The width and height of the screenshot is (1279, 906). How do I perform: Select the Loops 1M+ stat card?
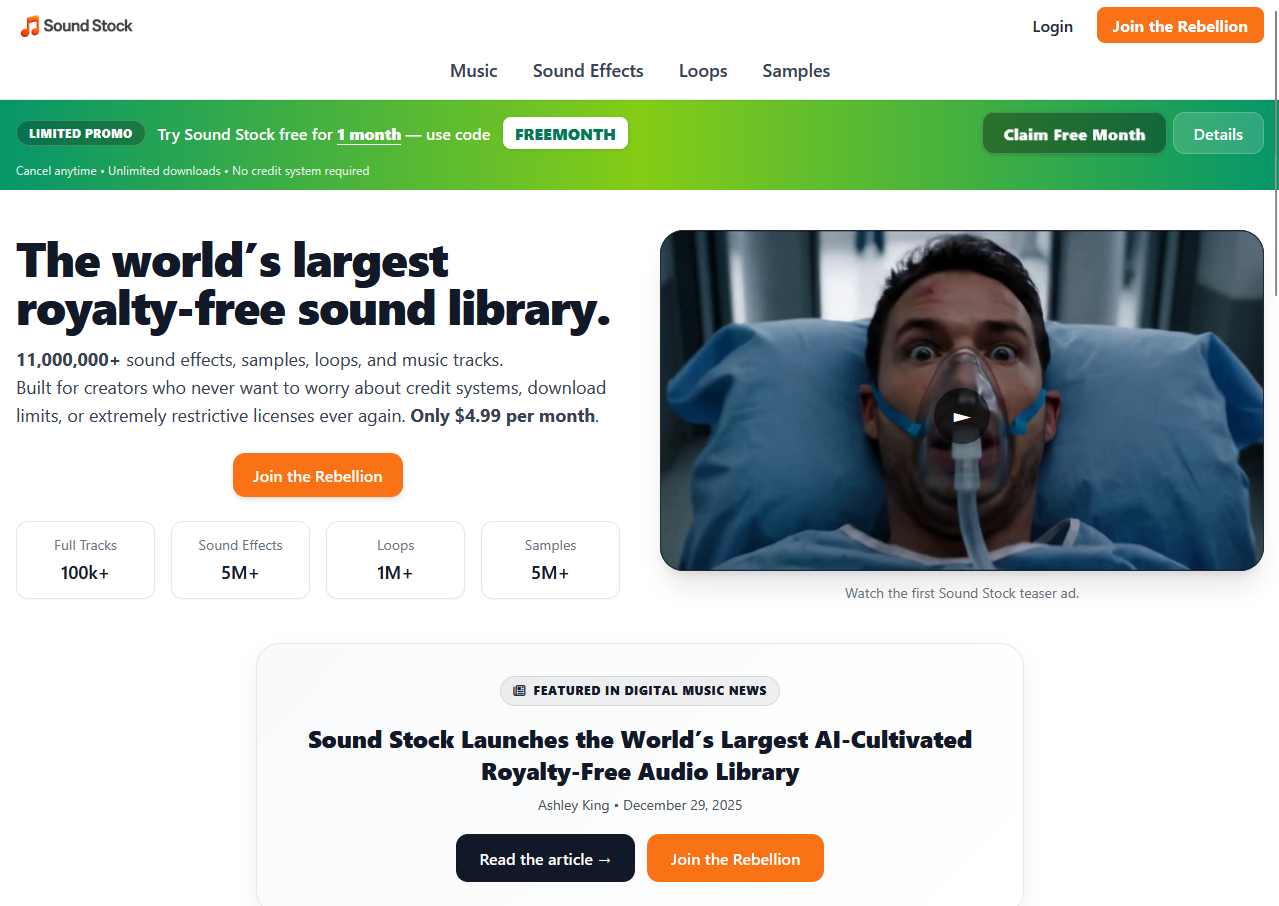click(x=395, y=560)
